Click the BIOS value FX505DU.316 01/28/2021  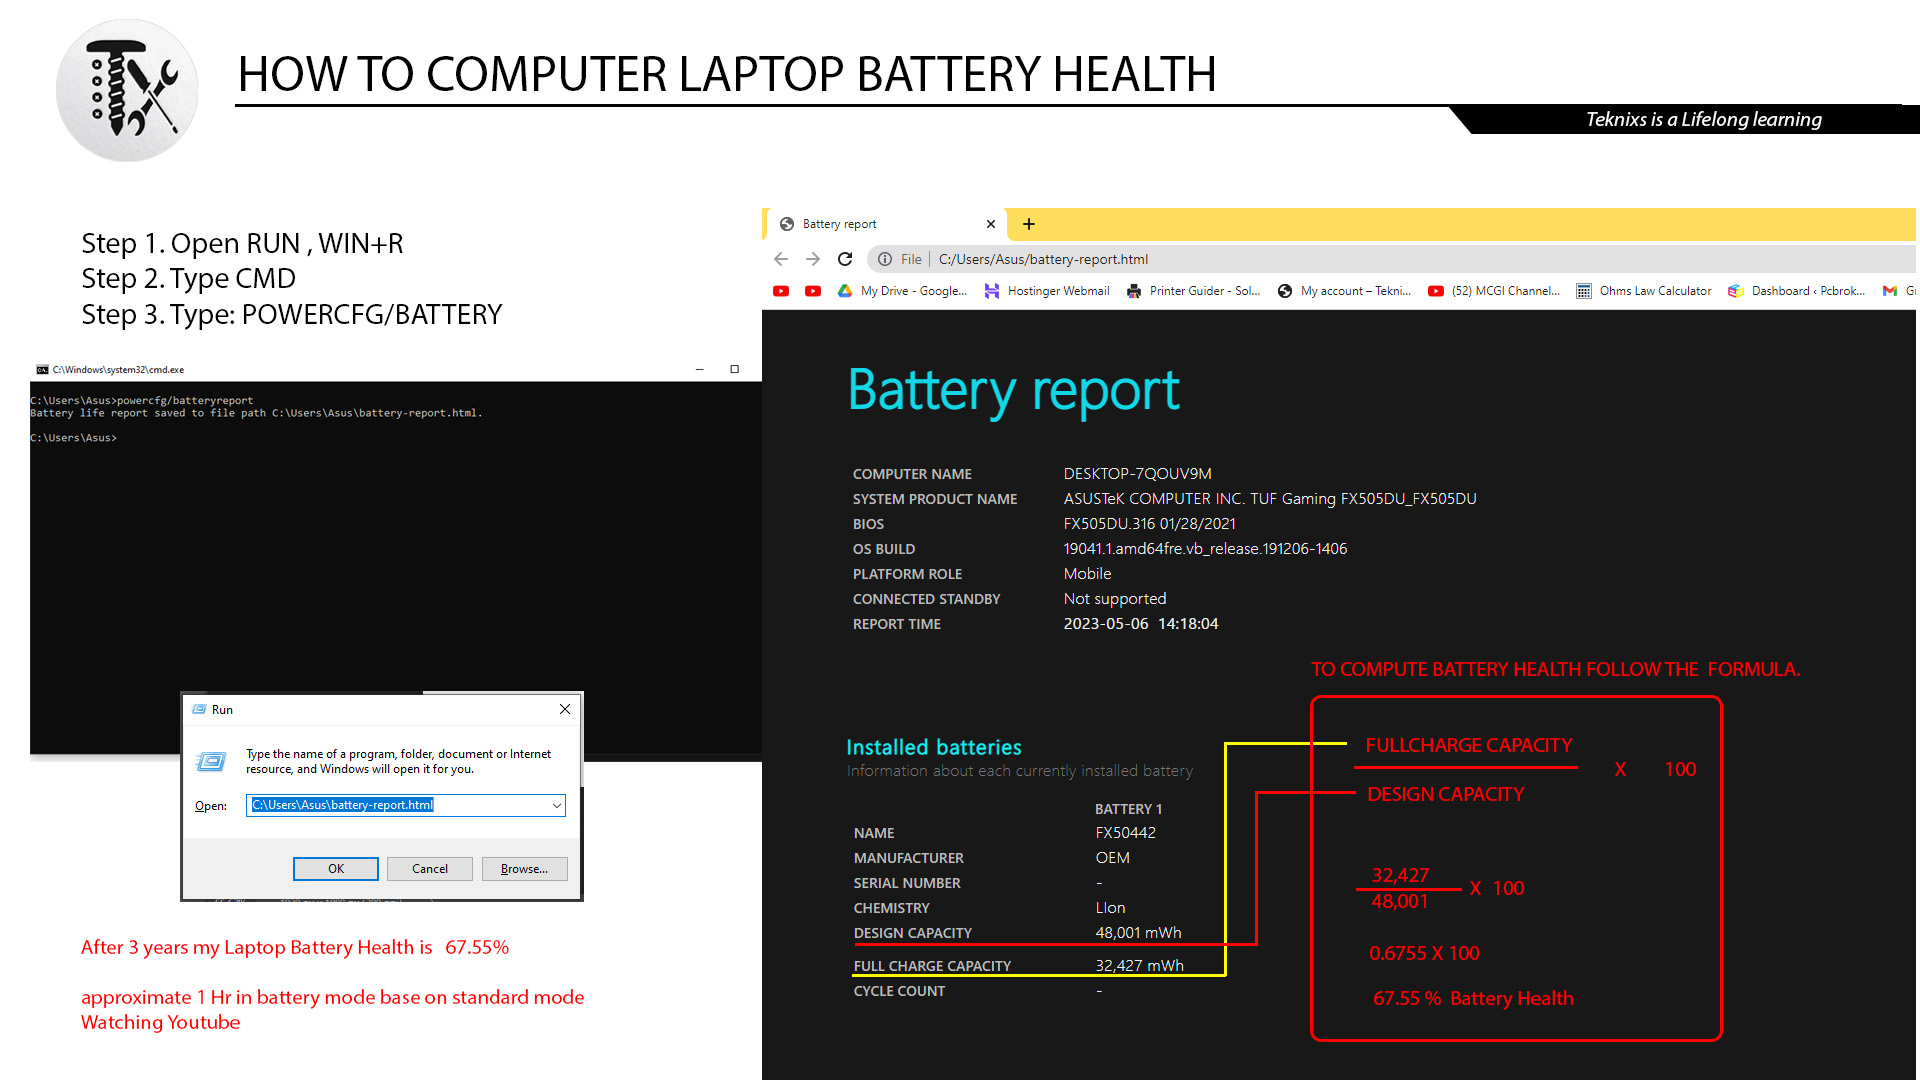tap(1149, 524)
